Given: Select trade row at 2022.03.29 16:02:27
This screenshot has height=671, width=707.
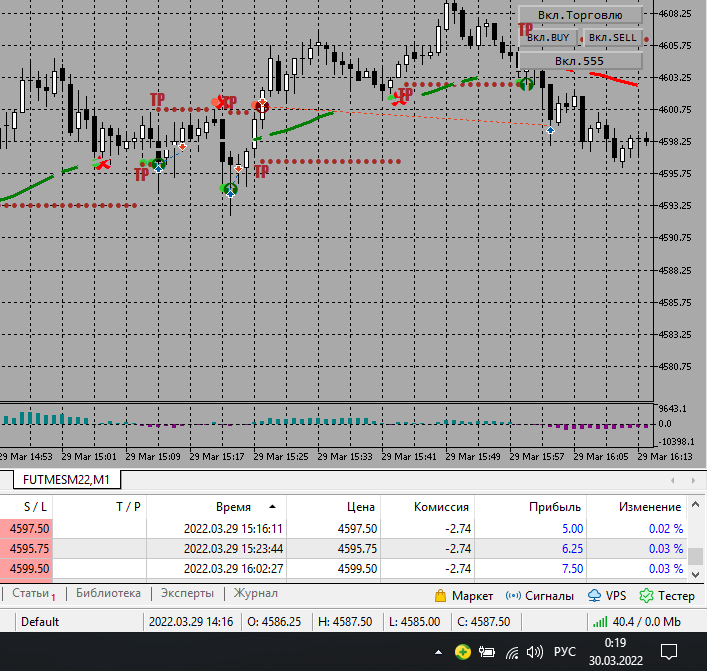Looking at the screenshot, I should click(343, 569).
